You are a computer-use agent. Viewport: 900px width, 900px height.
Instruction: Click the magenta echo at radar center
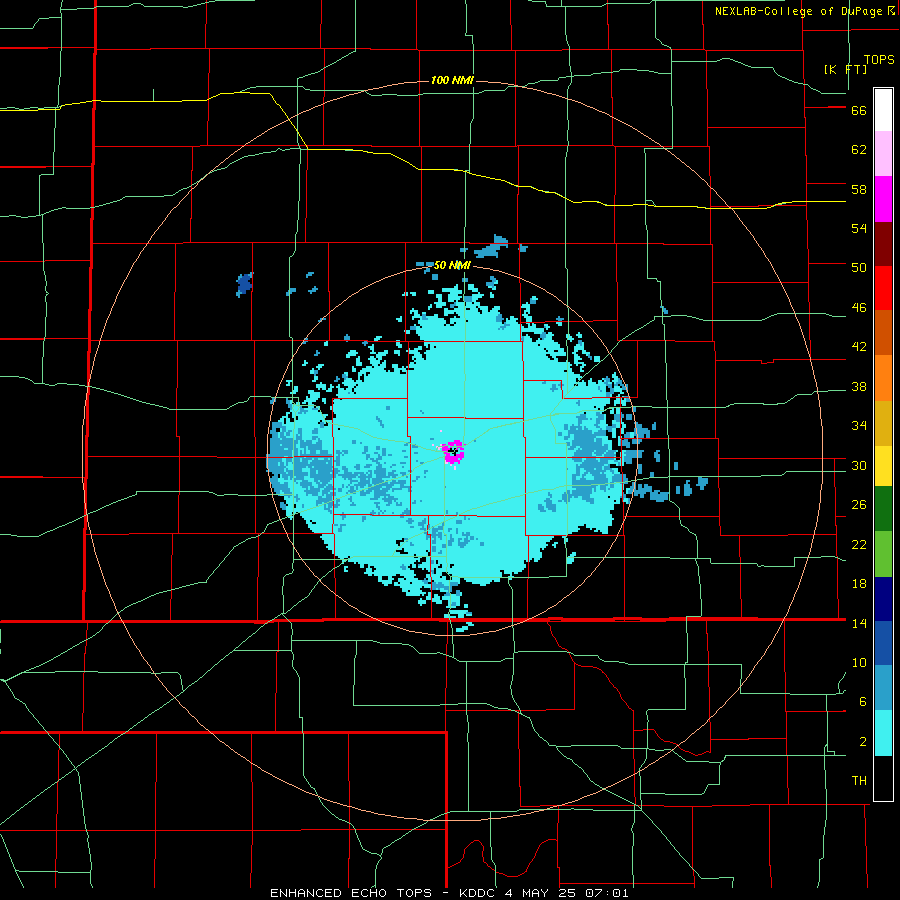453,451
